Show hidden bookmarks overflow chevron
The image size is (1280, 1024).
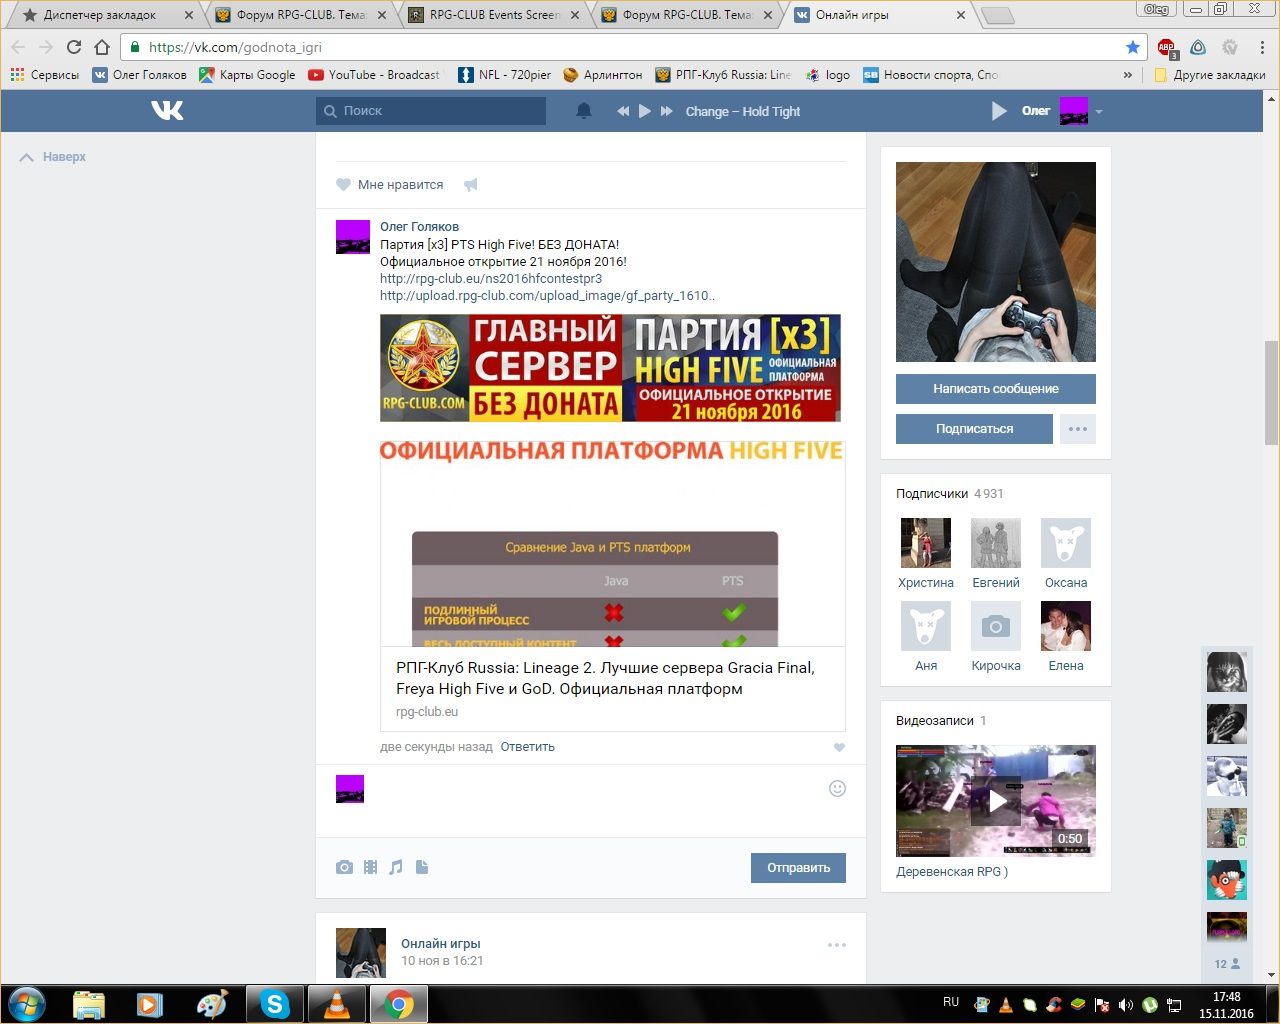(1128, 75)
